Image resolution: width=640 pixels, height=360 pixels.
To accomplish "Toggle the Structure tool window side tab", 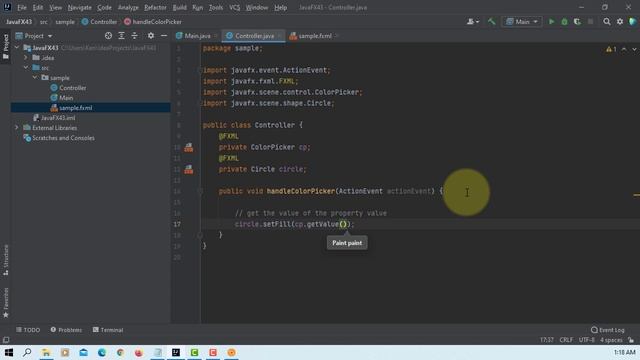I will (6, 260).
